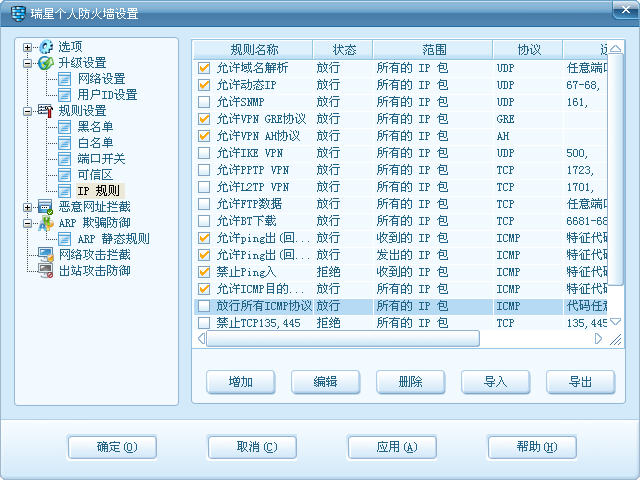Select 网络攻击拦截 in the tree
Viewport: 640px width, 480px height.
pos(94,255)
